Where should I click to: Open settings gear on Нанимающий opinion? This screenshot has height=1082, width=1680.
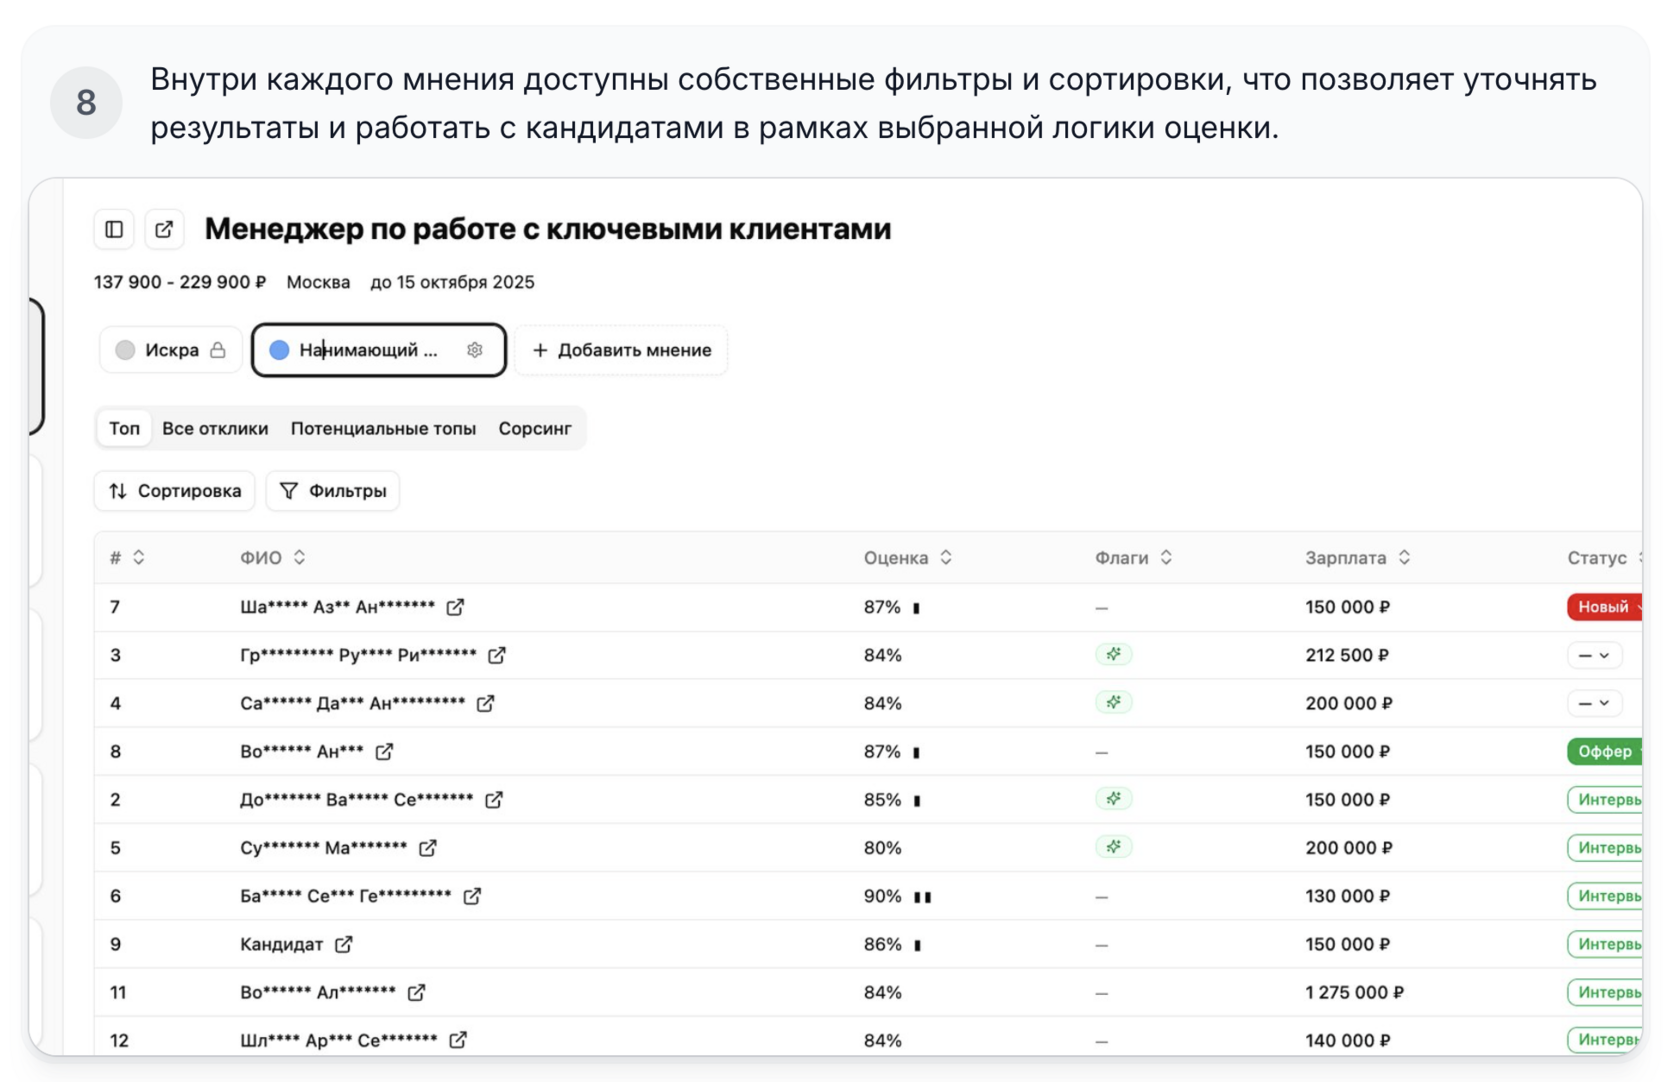475,350
